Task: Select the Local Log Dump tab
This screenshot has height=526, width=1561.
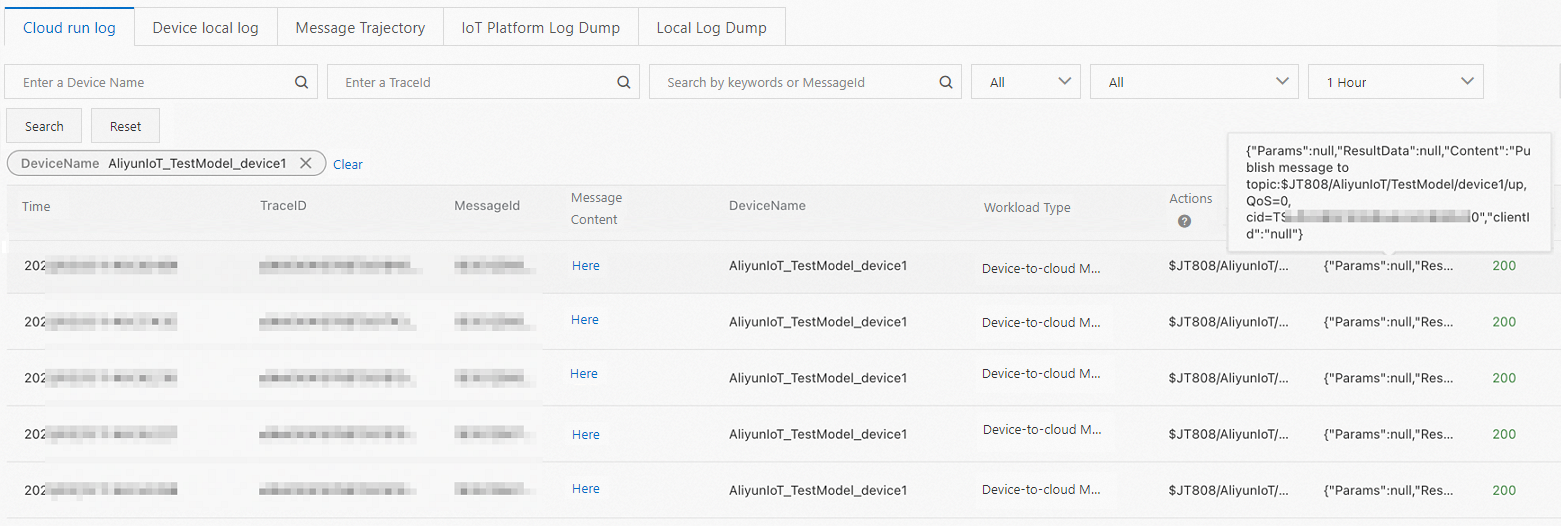Action: [x=711, y=28]
